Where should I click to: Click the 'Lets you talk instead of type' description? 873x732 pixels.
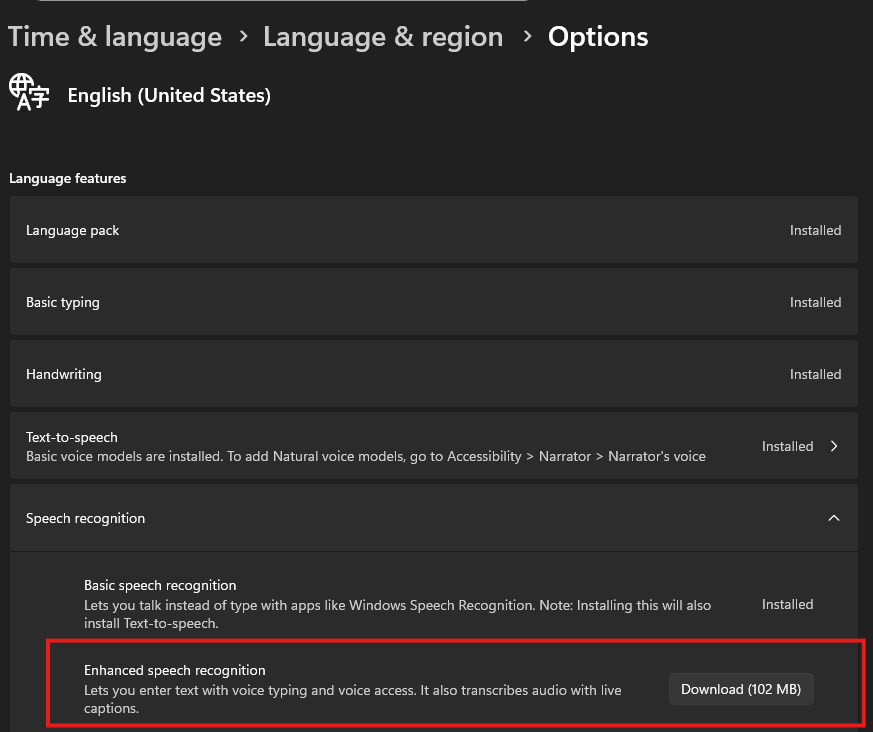click(398, 614)
